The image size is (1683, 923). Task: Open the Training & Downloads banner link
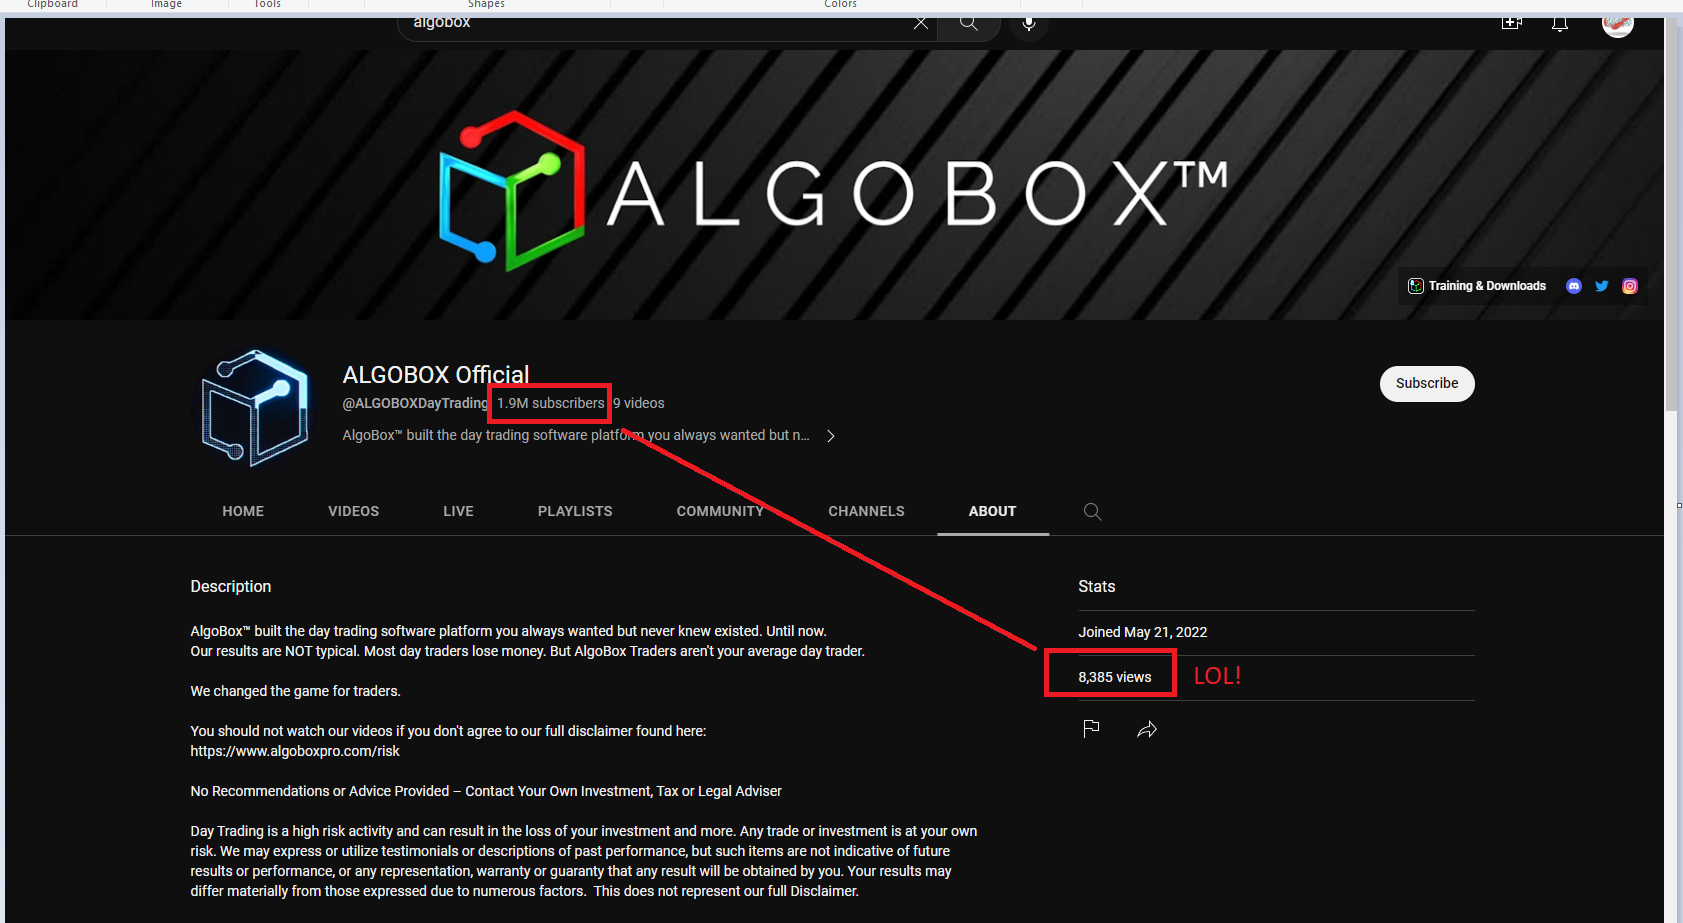click(x=1477, y=286)
